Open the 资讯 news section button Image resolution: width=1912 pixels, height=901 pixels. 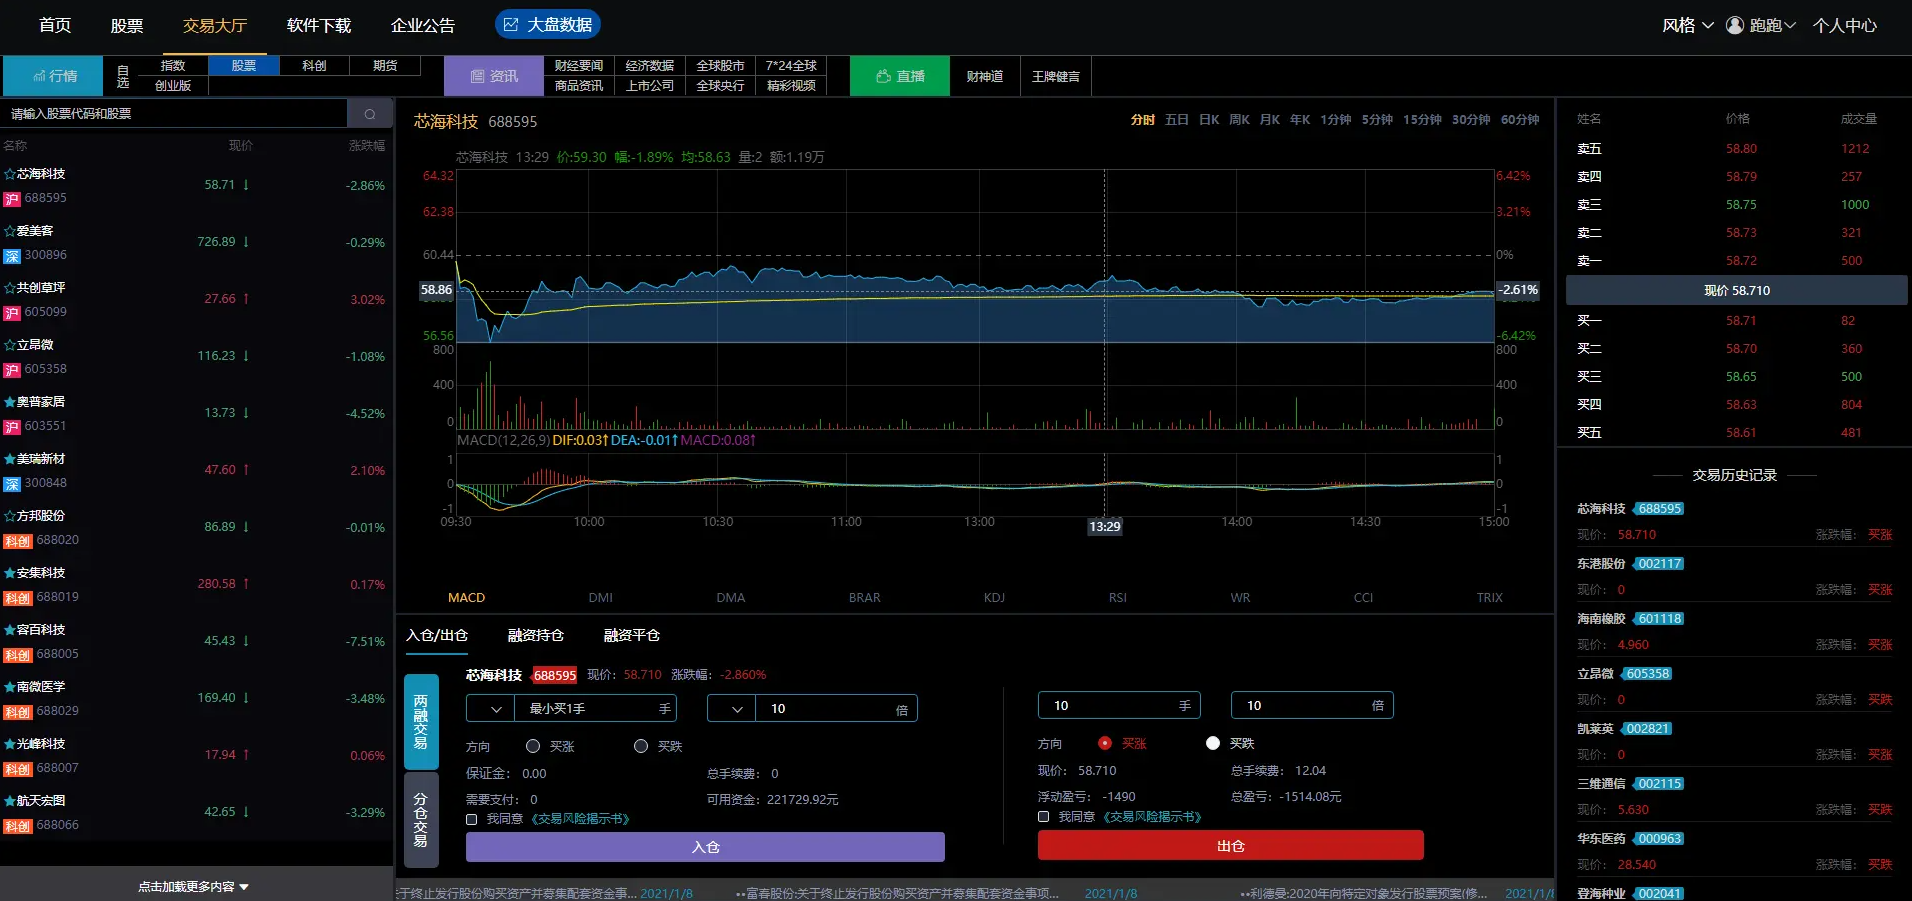click(x=494, y=76)
